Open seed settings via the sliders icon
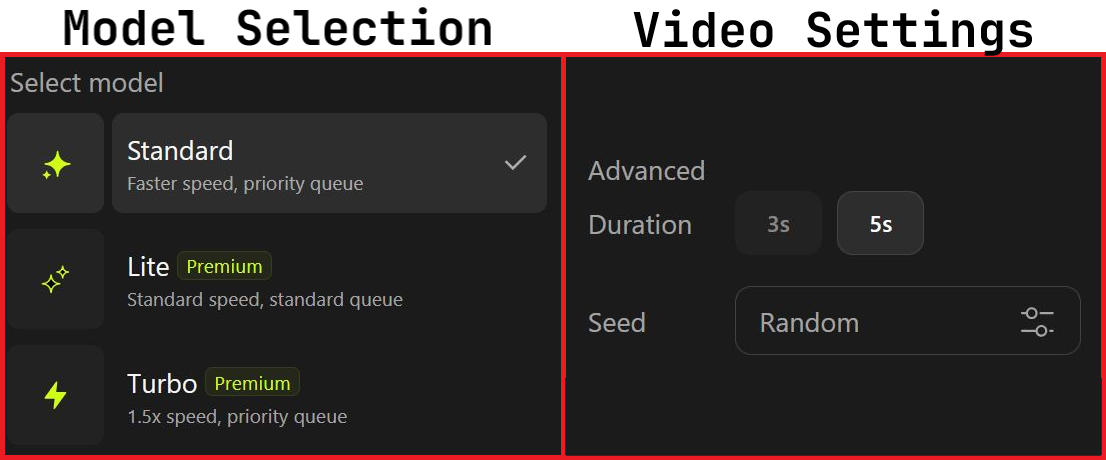 [1037, 322]
